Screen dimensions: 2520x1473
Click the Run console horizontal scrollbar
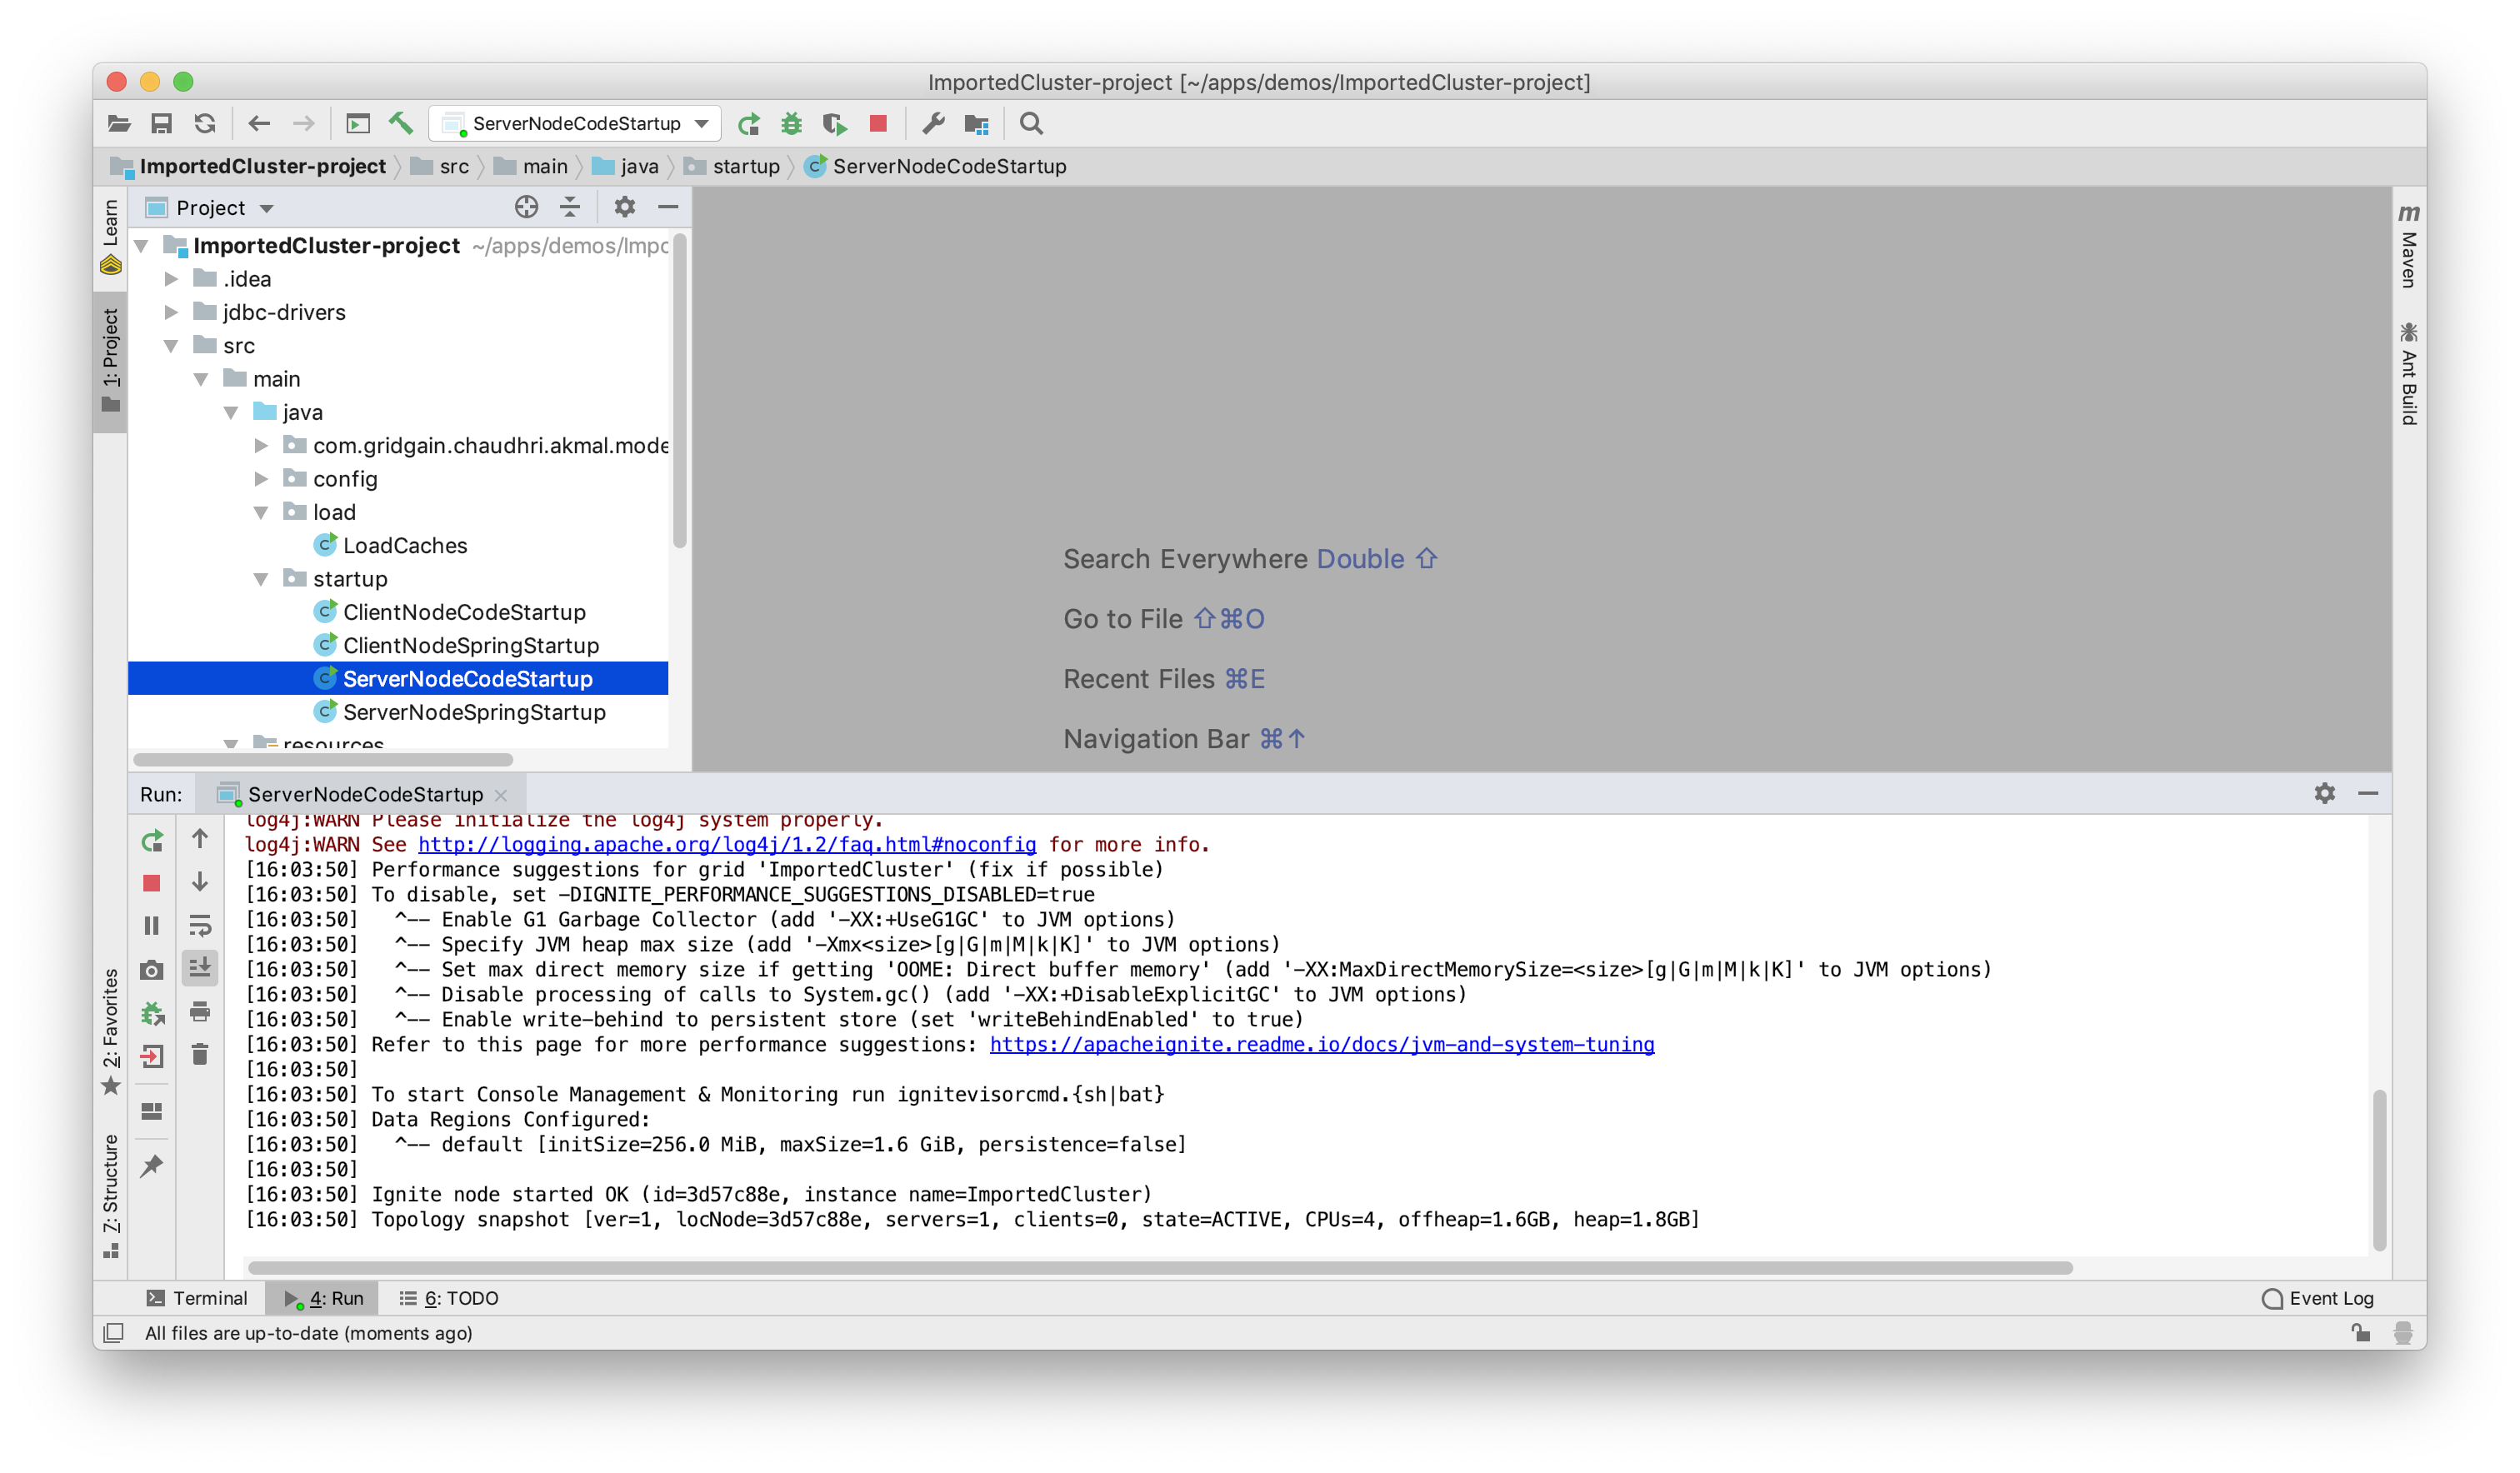1160,1267
